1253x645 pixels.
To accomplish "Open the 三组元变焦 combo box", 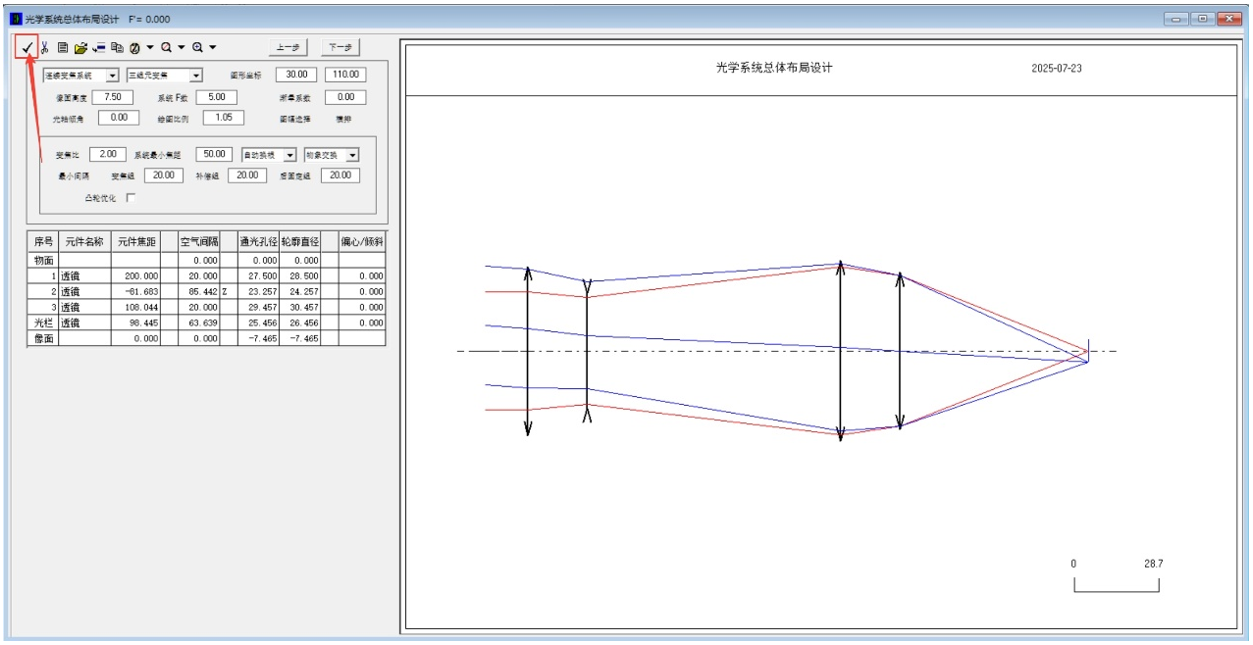I will [196, 75].
